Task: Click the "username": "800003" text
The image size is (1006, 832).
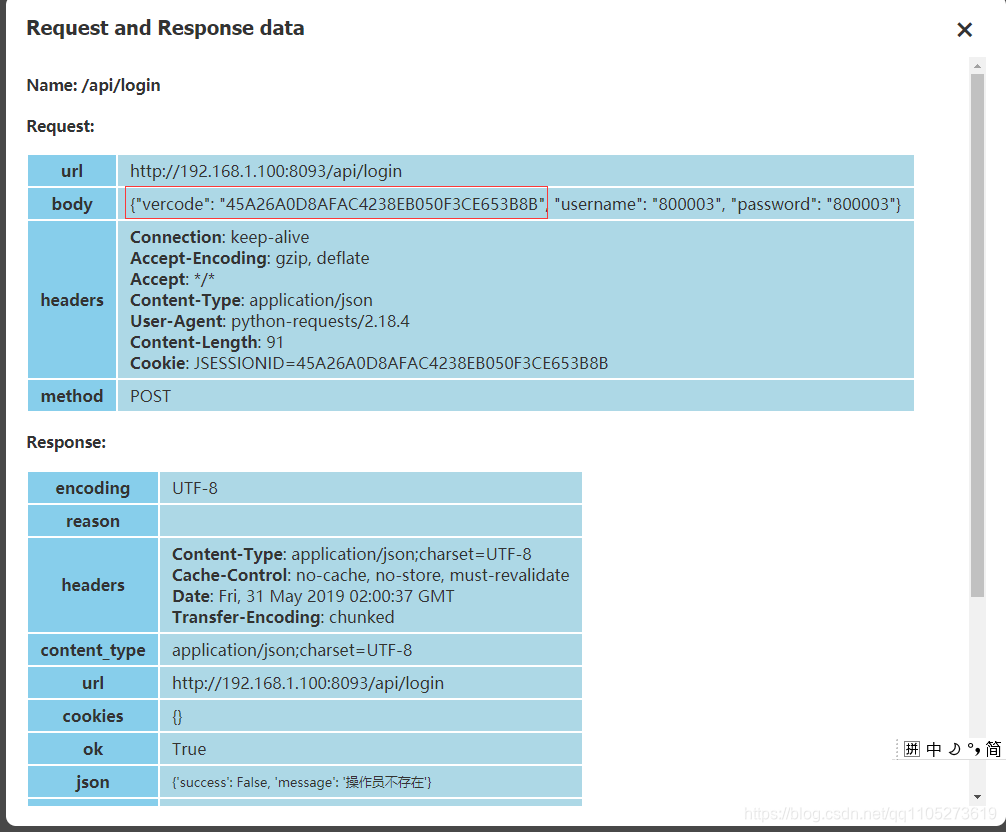Action: coord(639,204)
